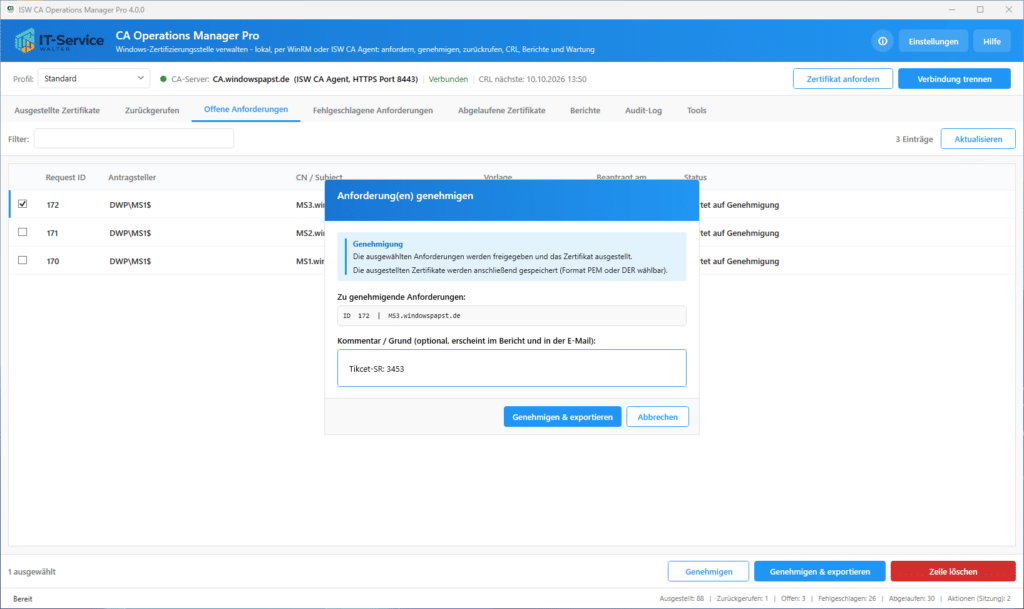
Task: Click the green connection status dot
Action: [x=163, y=79]
